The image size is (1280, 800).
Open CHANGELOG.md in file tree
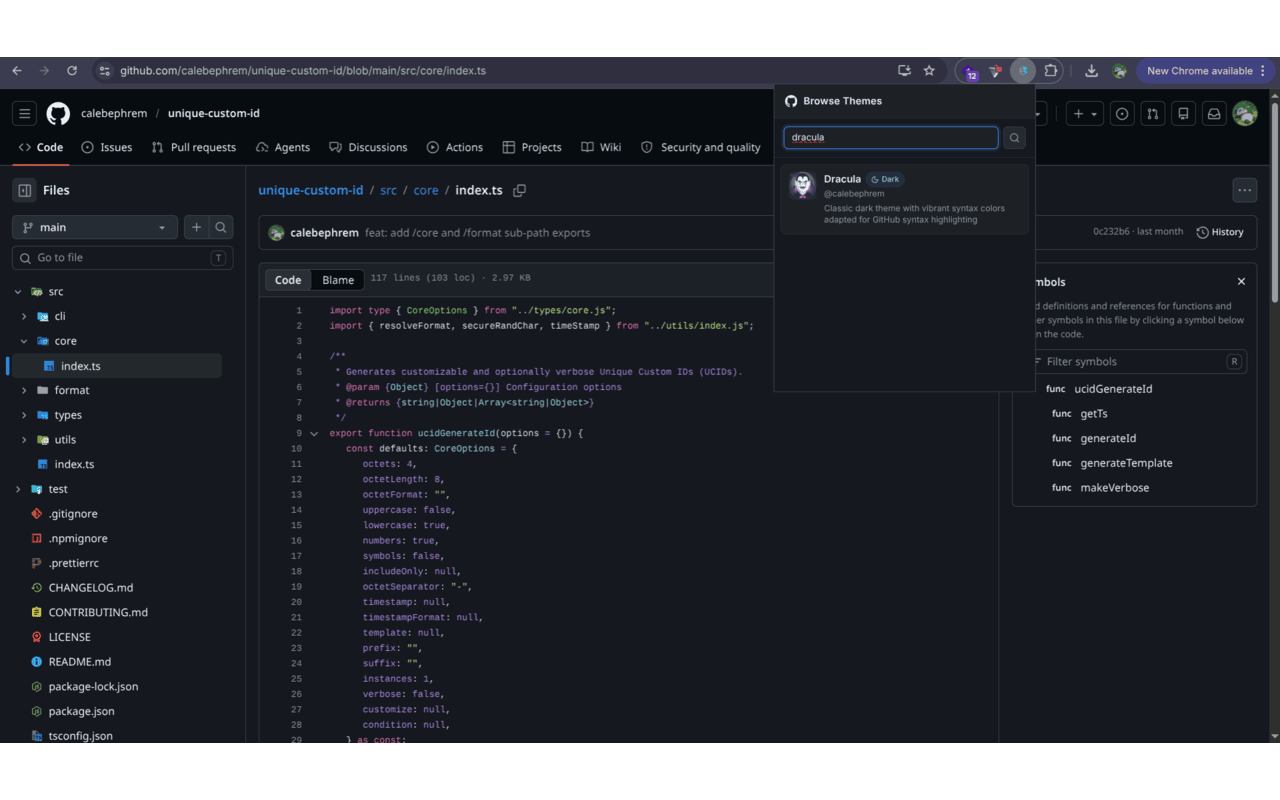point(91,588)
